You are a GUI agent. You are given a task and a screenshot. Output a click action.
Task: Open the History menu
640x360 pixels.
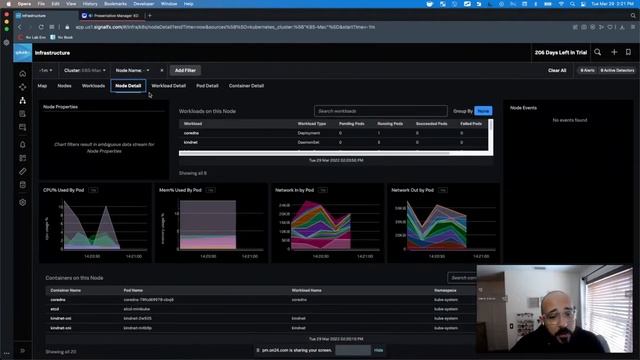[x=90, y=4]
